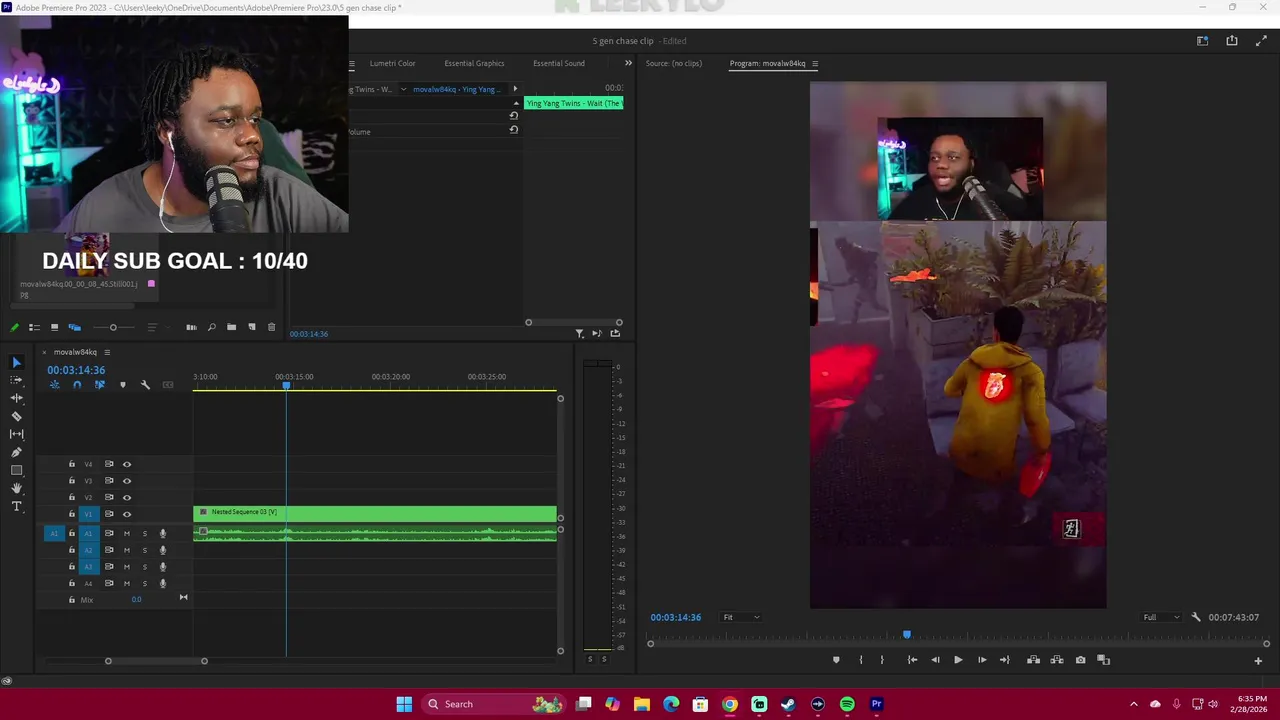Select the Slip tool
Image resolution: width=1280 pixels, height=720 pixels.
click(x=16, y=434)
